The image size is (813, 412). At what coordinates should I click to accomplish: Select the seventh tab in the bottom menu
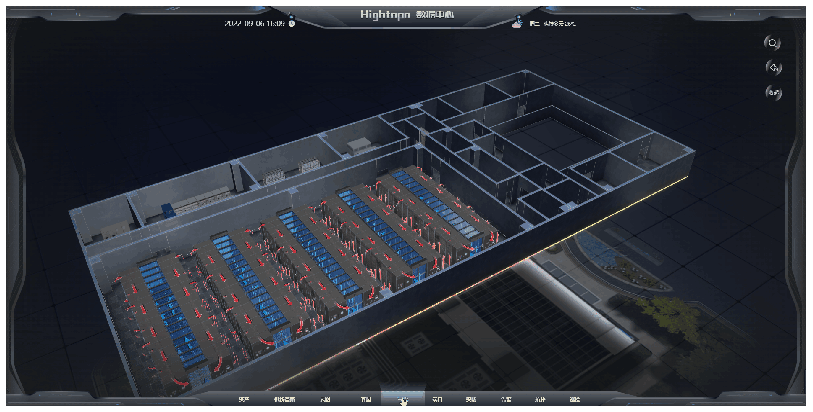(471, 400)
